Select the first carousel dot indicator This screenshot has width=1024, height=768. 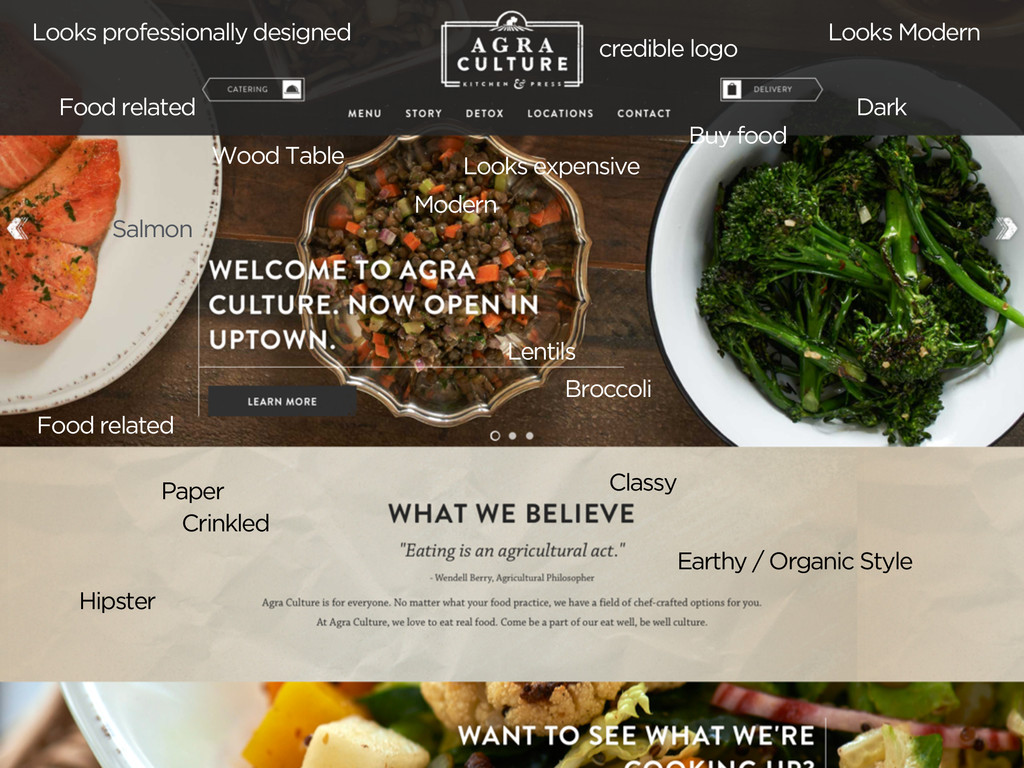(x=495, y=436)
